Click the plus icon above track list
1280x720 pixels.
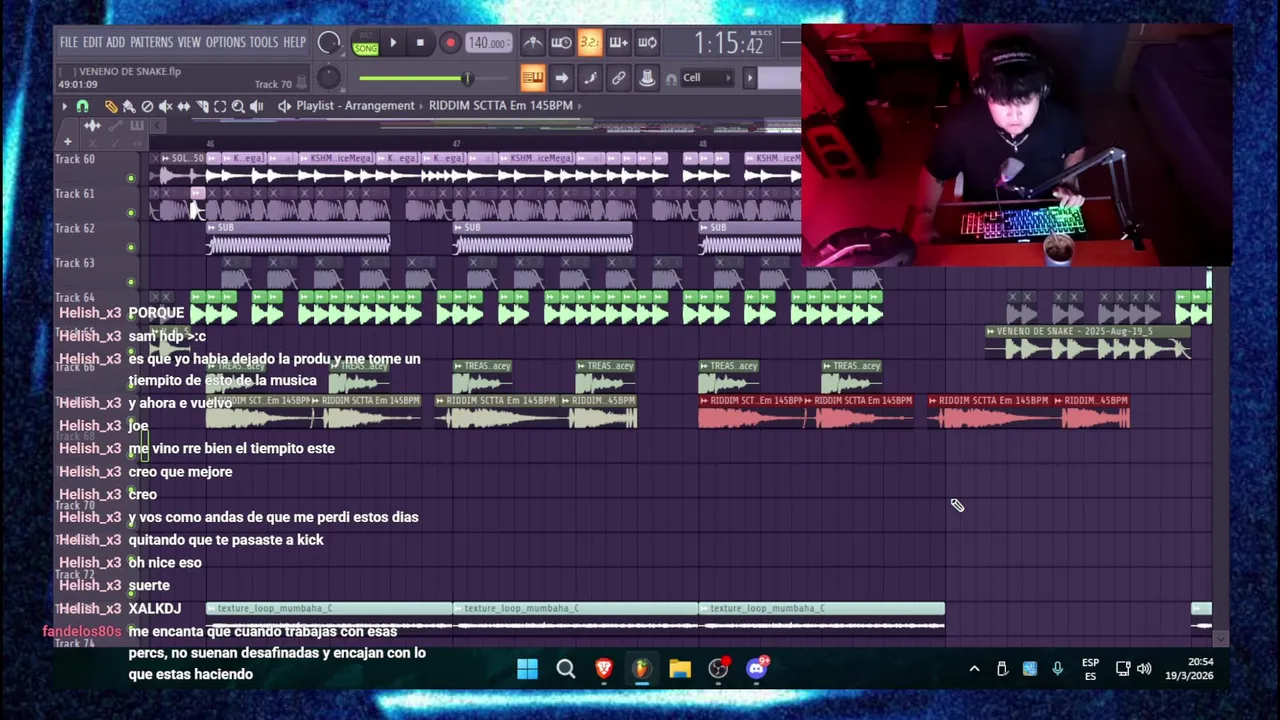click(x=67, y=141)
